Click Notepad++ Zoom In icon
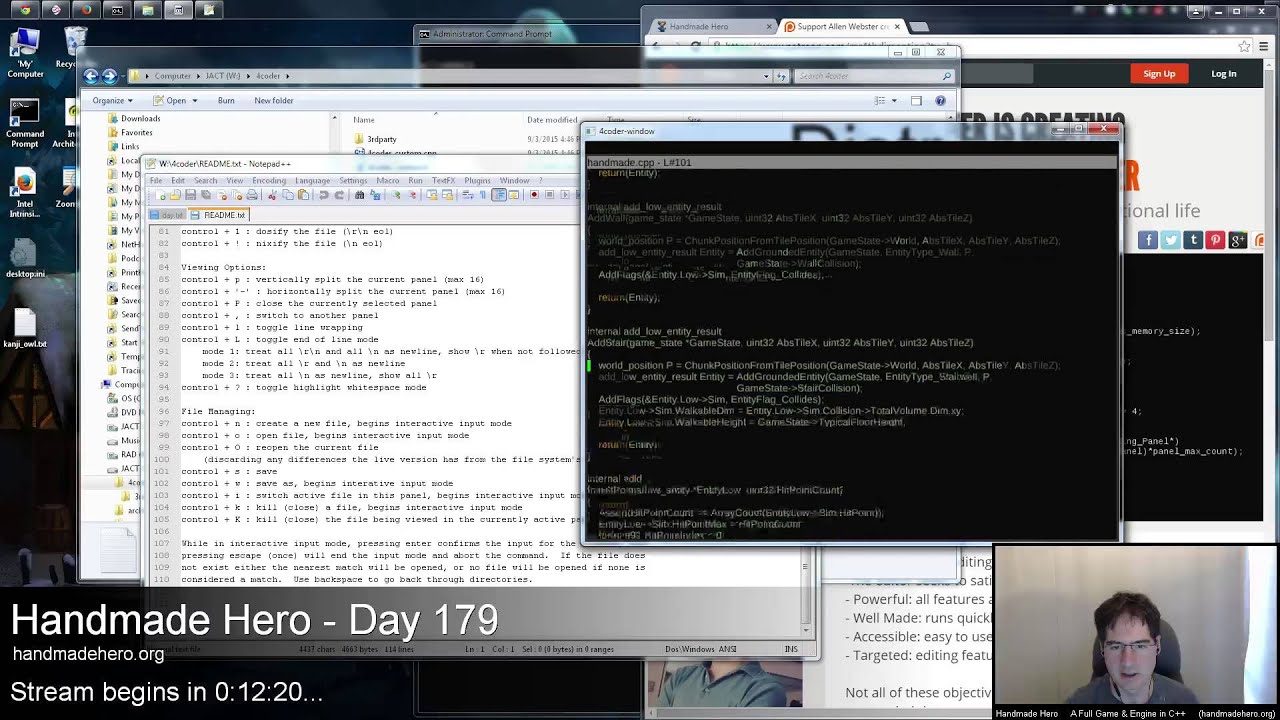This screenshot has height=720, width=1280. [397, 195]
